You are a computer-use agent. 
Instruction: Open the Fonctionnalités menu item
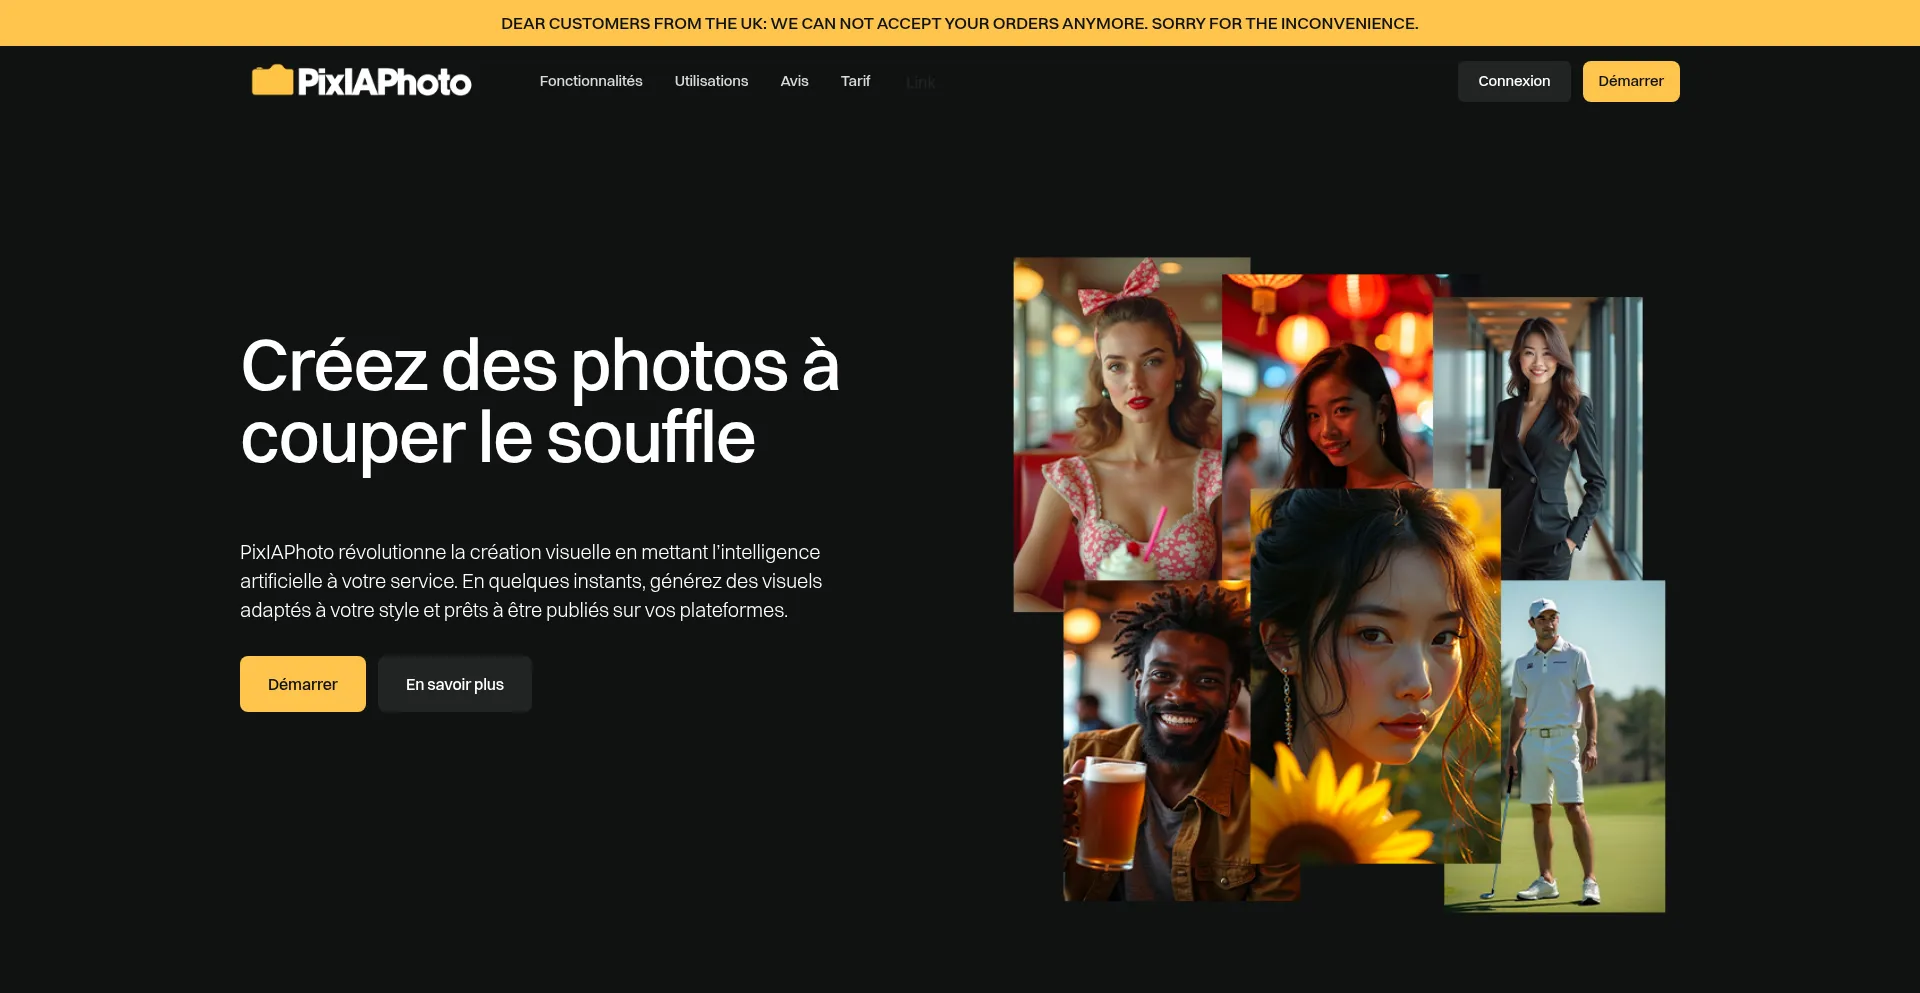(x=590, y=81)
